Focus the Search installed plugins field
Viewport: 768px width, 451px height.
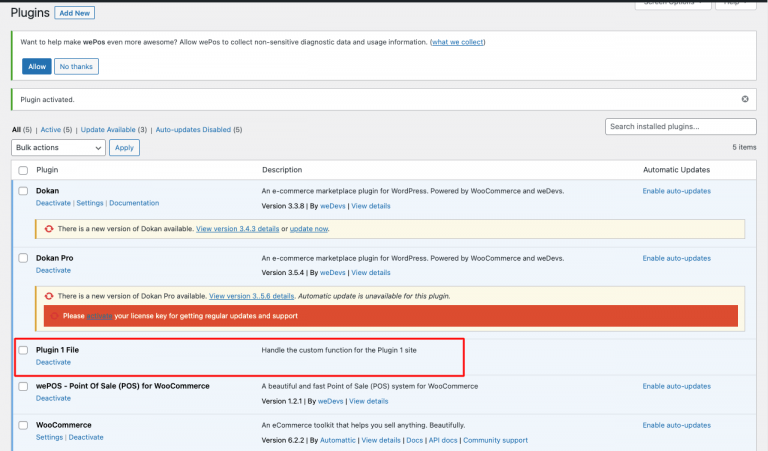(x=680, y=126)
